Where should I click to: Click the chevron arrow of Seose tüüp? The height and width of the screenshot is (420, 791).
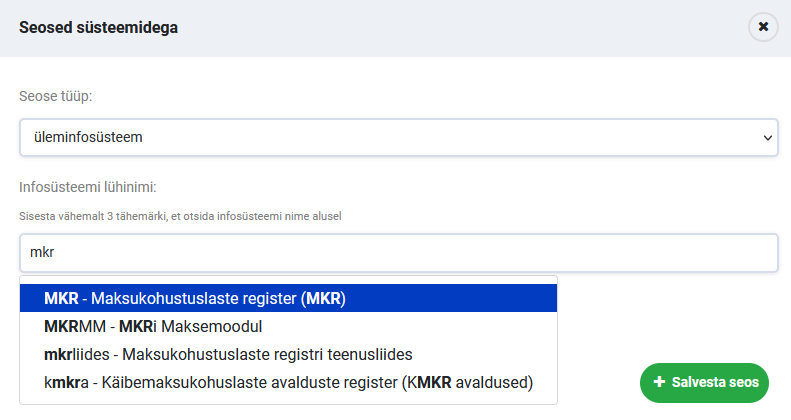pyautogui.click(x=767, y=137)
